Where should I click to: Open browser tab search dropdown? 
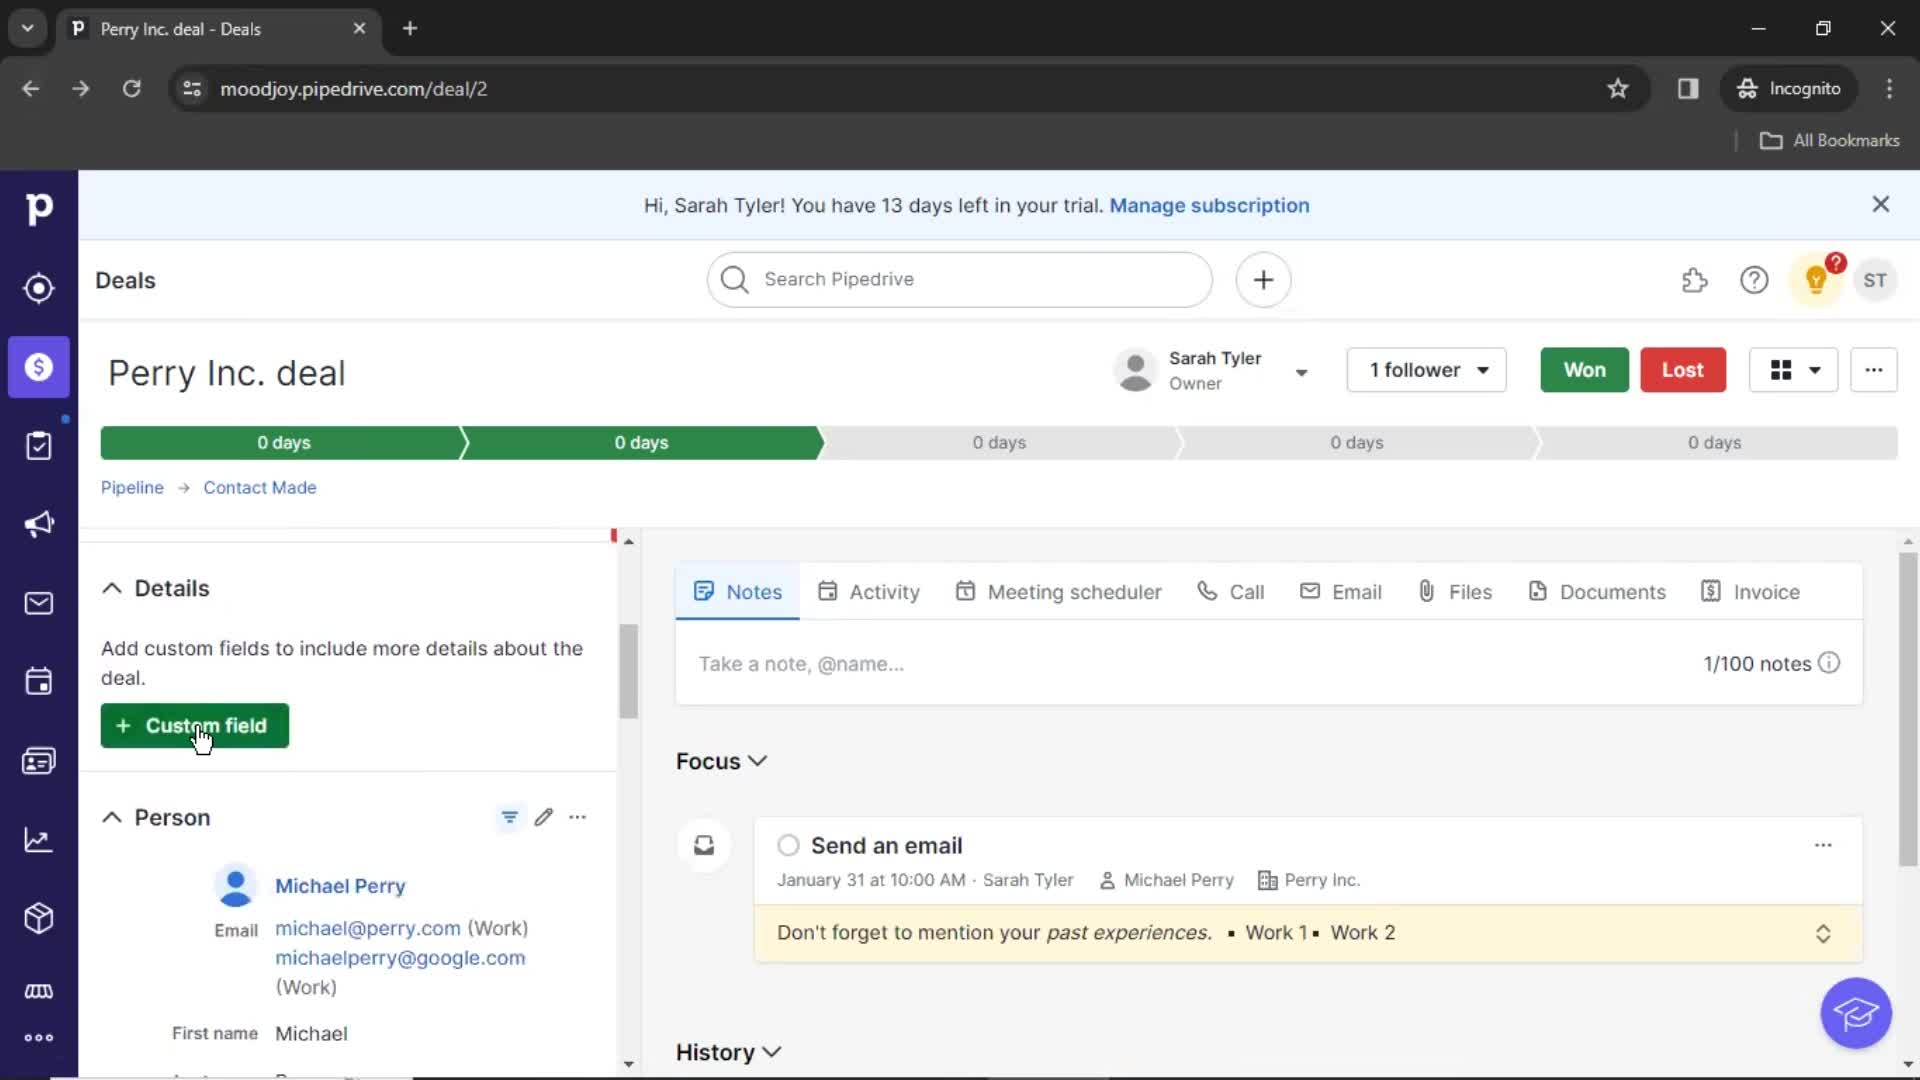pos(27,28)
